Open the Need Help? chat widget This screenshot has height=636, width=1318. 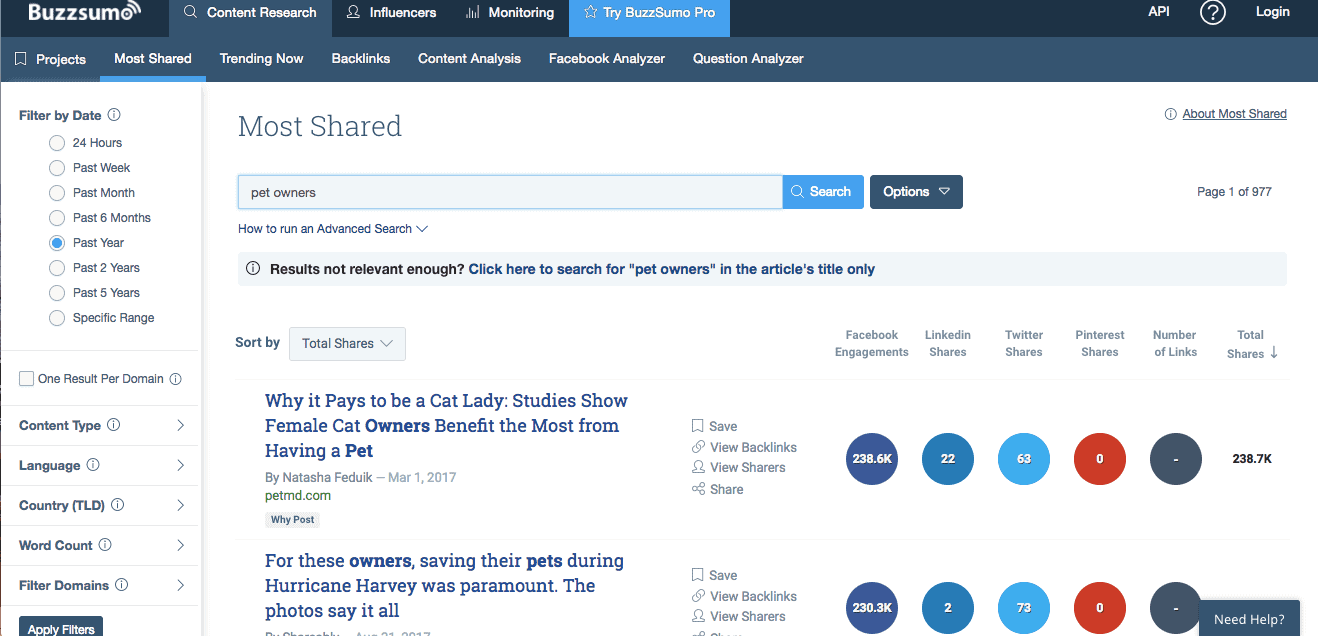click(1249, 619)
